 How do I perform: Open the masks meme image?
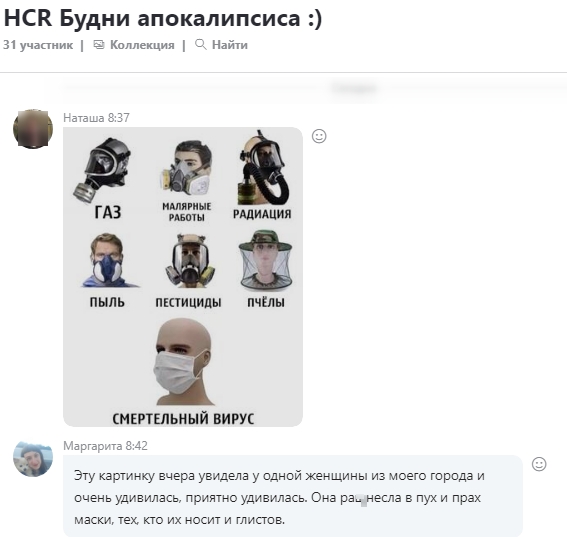click(183, 277)
